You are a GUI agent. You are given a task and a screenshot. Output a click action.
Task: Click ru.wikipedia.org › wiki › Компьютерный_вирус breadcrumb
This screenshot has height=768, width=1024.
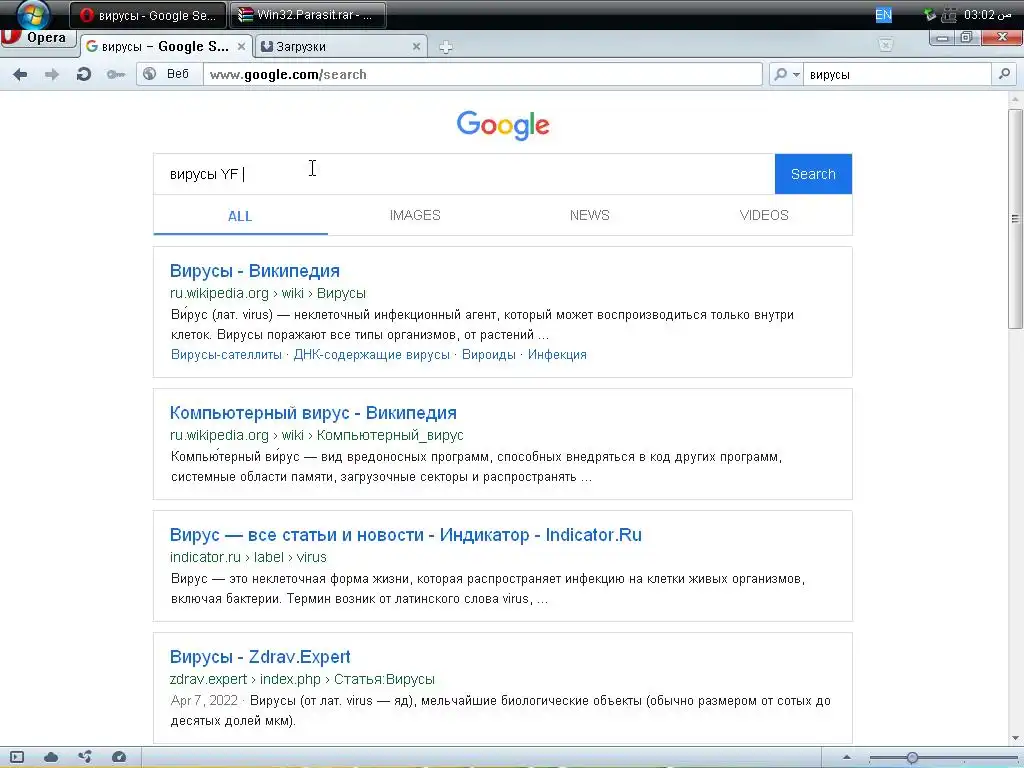pyautogui.click(x=317, y=435)
